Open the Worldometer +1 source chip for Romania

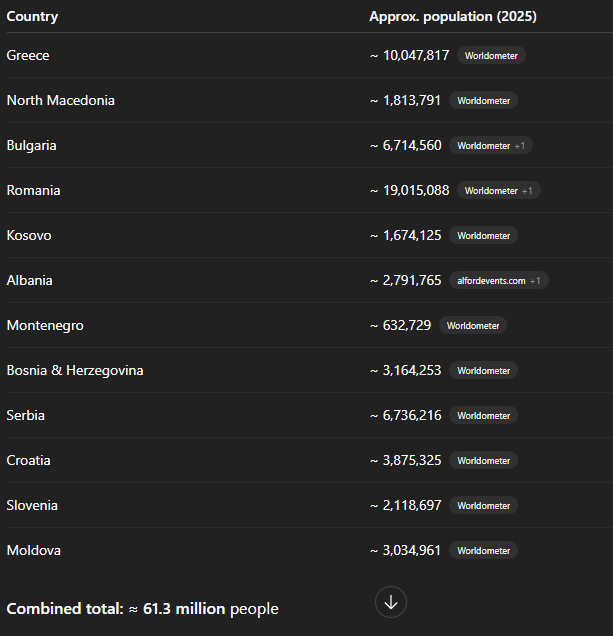pyautogui.click(x=499, y=191)
